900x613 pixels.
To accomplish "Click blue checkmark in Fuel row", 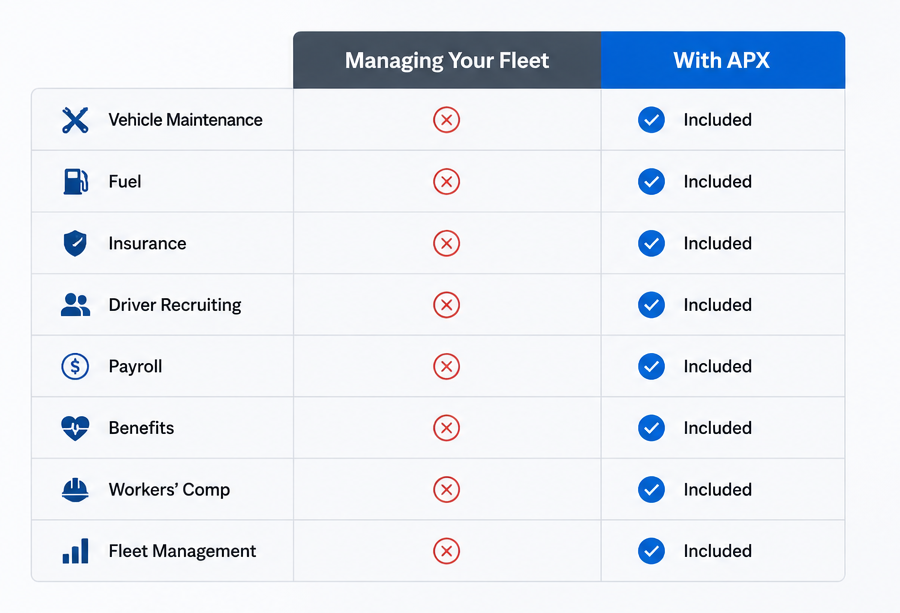I will click(651, 181).
